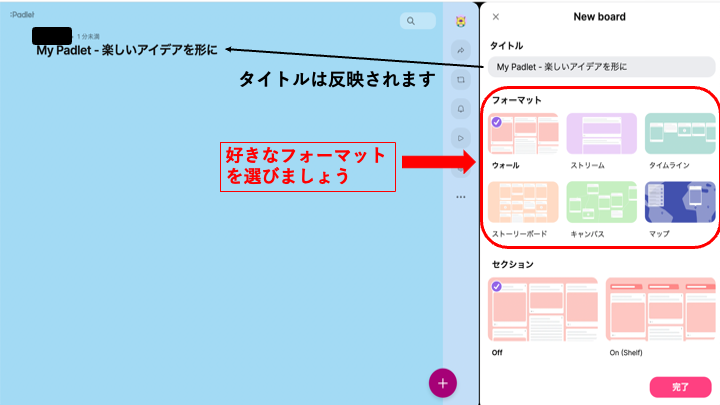The width and height of the screenshot is (720, 405).
Task: Click the user avatar icon in the sidebar
Action: (460, 21)
